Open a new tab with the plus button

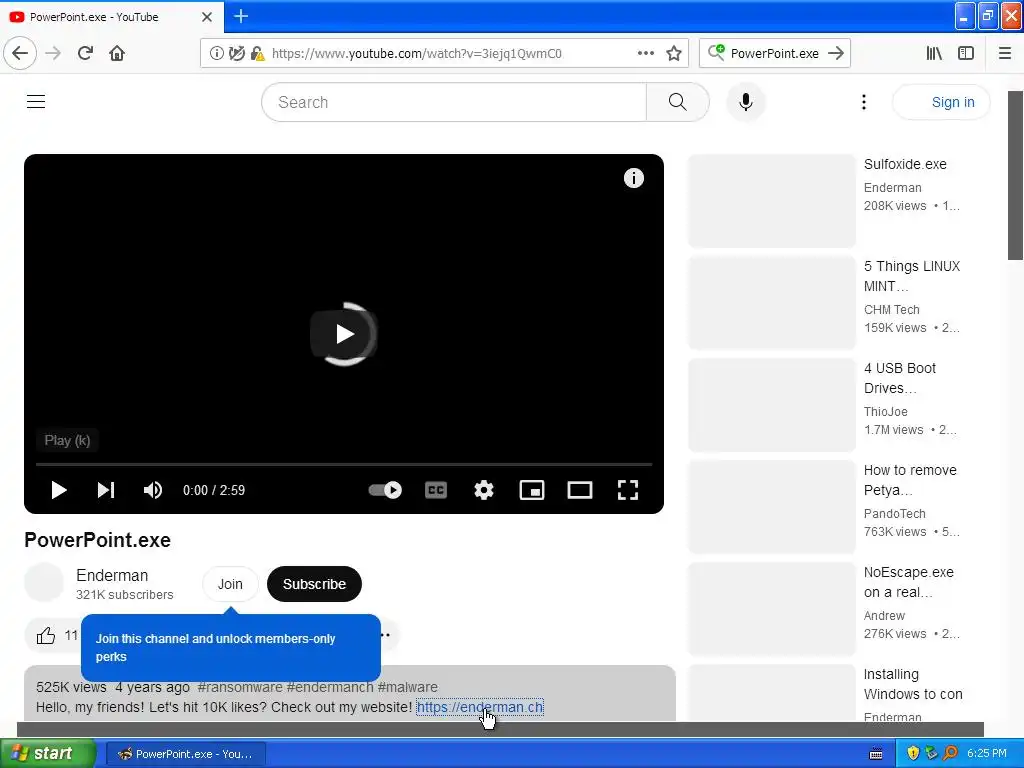coord(241,16)
